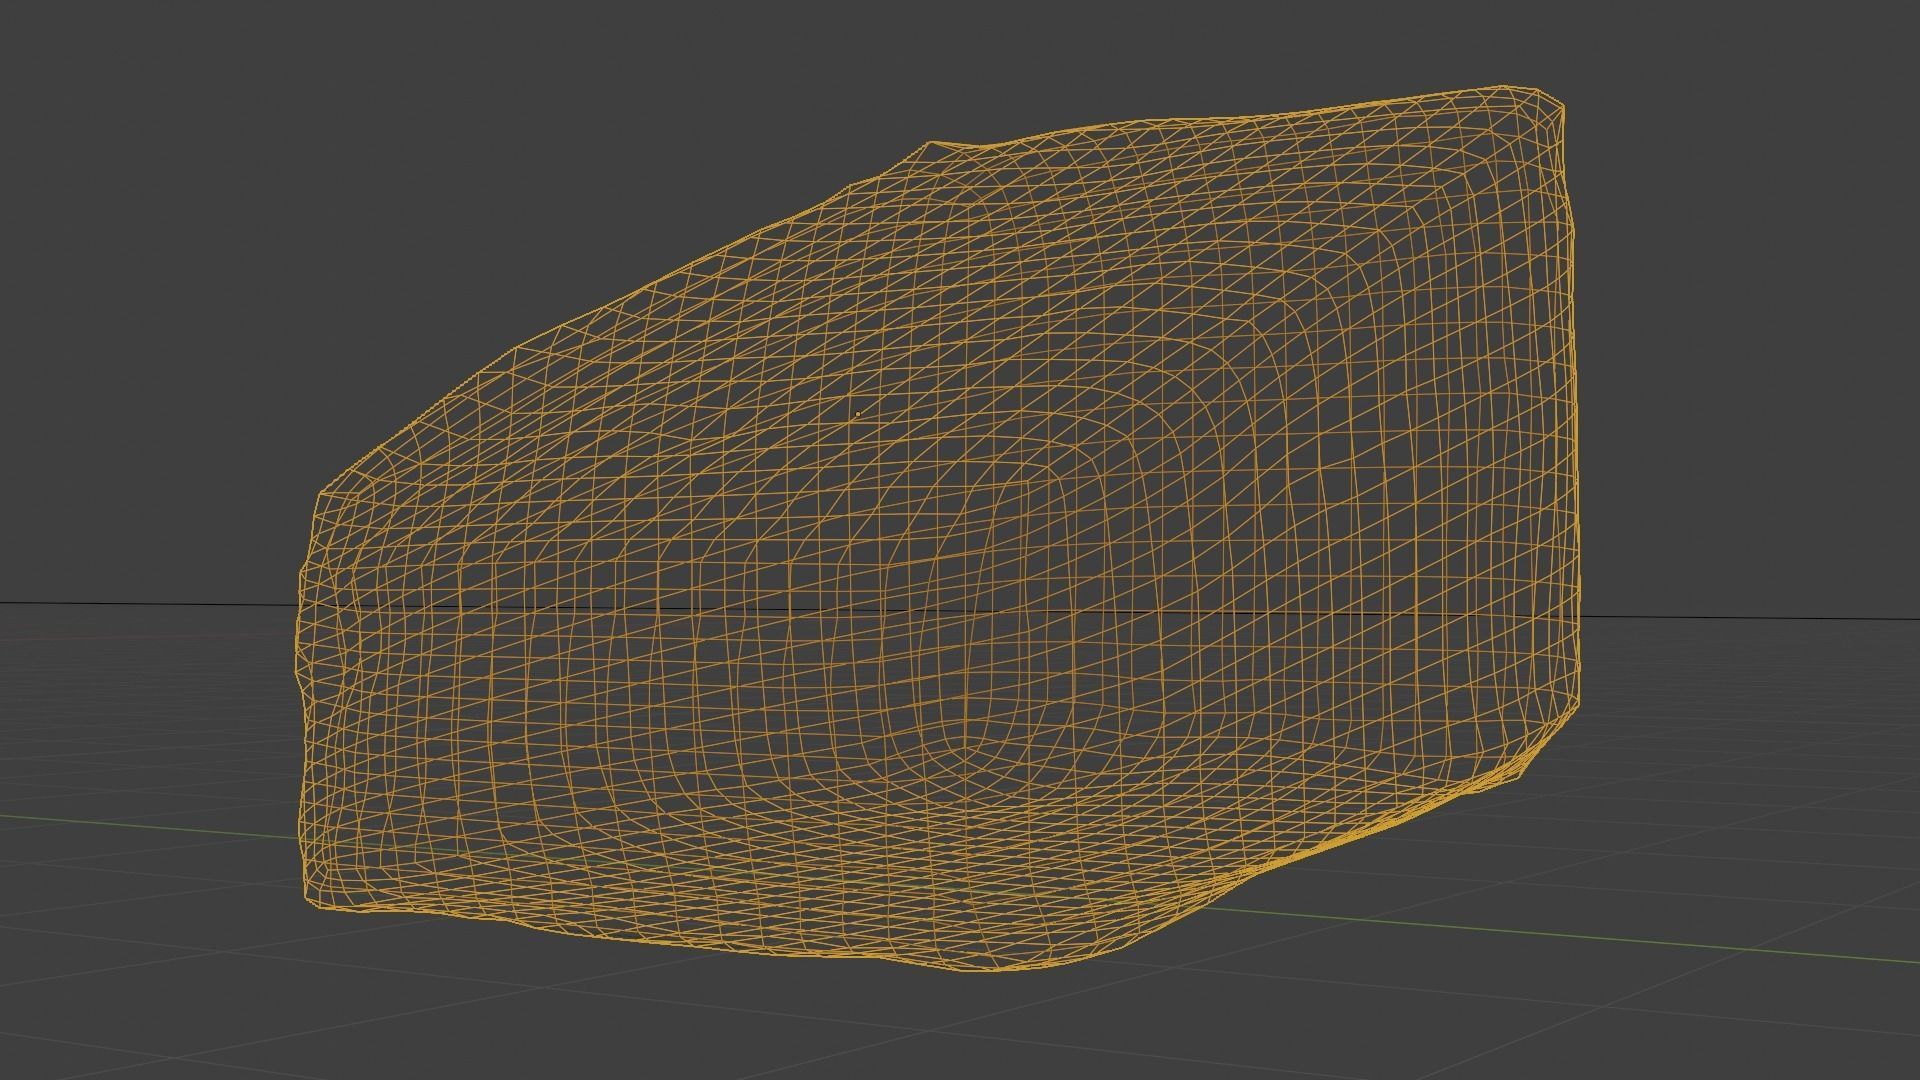Click the object origin dot inside the mesh

858,413
